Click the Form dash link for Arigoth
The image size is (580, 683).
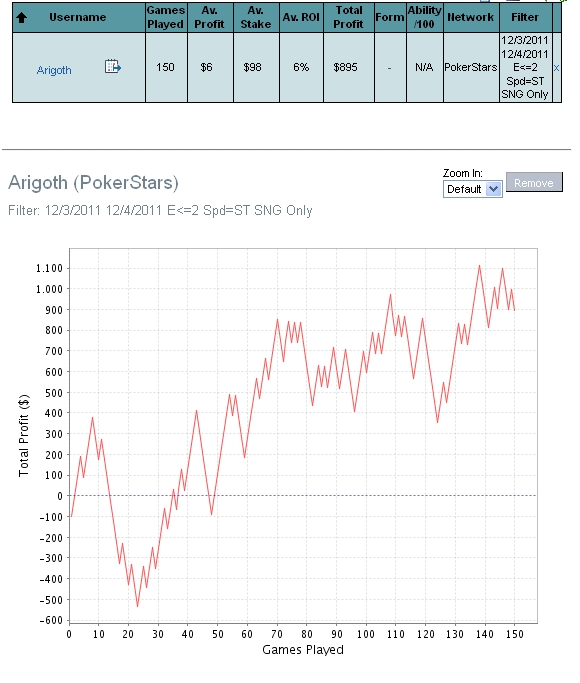click(389, 68)
